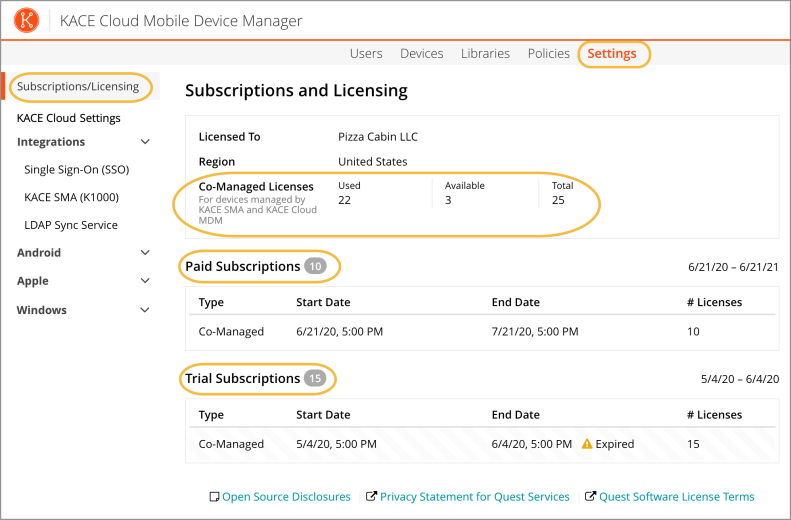Click the external link icon before Quest License Terms
The width and height of the screenshot is (791, 520).
pyautogui.click(x=590, y=496)
